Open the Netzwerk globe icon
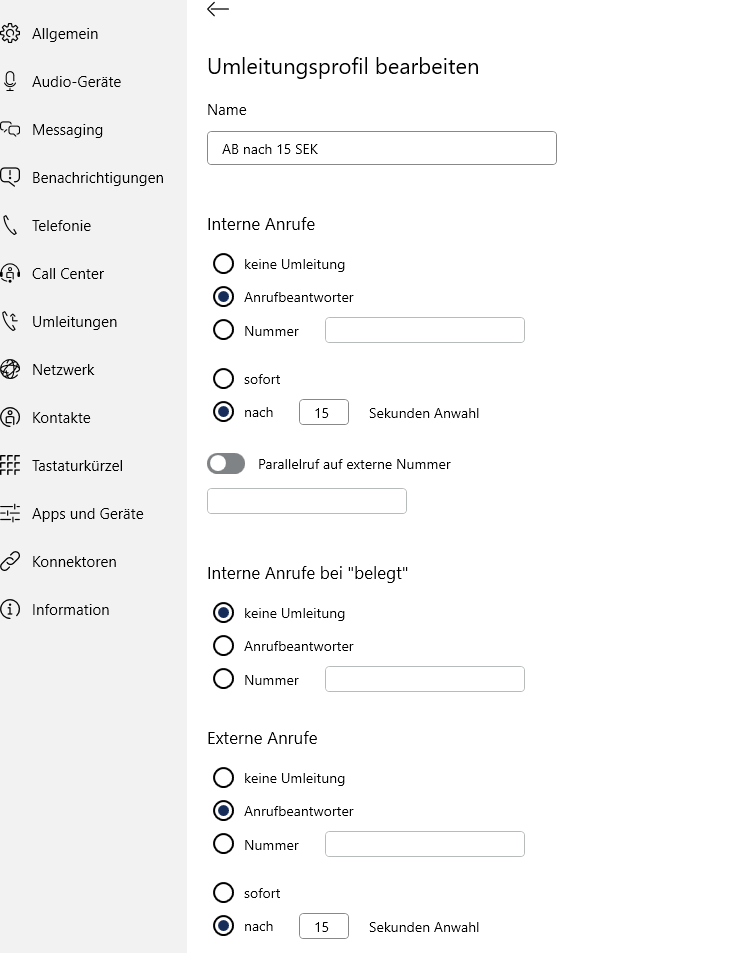736x953 pixels. click(10, 370)
